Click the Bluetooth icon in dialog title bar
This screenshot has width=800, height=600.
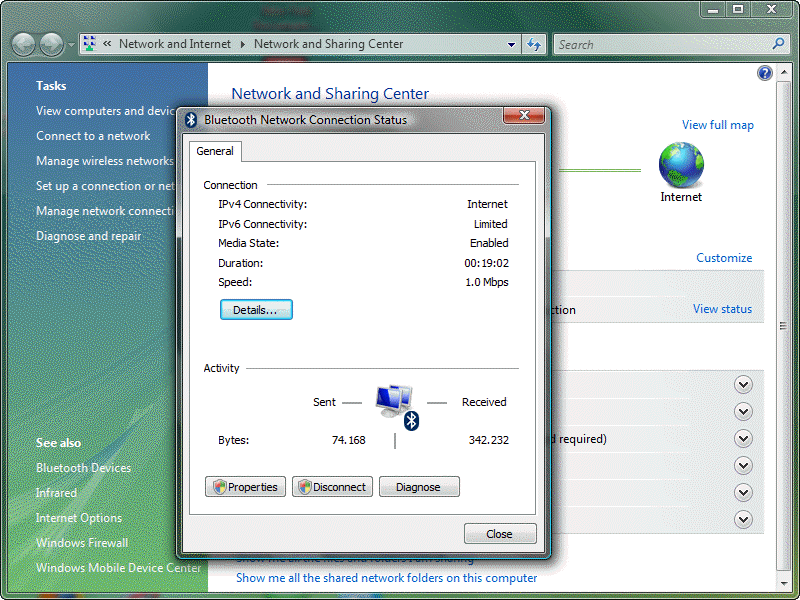point(191,119)
